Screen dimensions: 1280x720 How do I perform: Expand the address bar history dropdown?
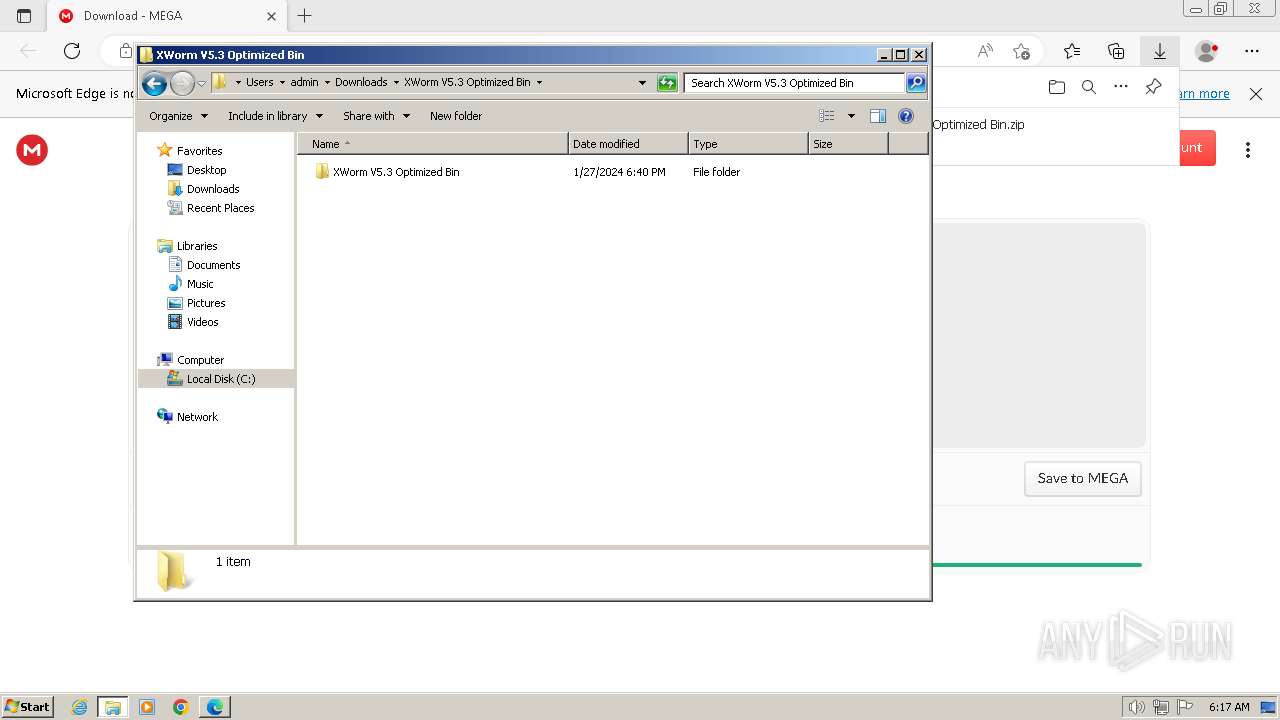point(642,83)
